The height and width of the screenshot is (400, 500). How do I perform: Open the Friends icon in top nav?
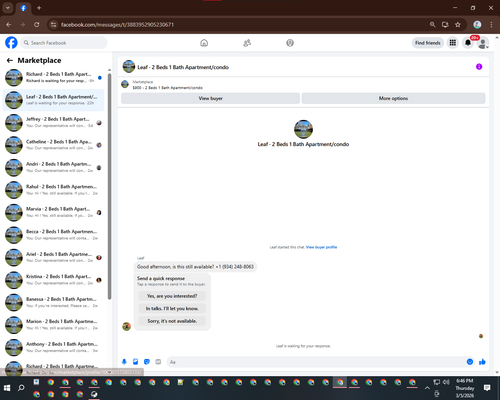tap(247, 43)
